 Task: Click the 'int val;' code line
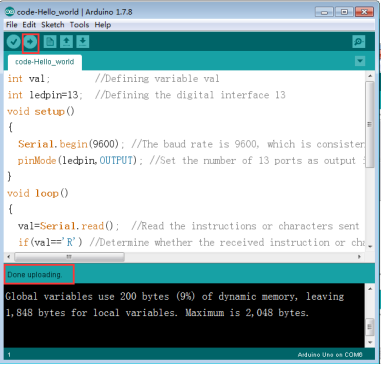29,79
